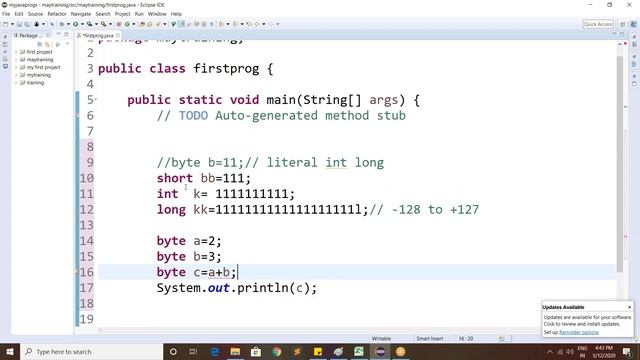Click the New file toolbar icon
This screenshot has width=640, height=360.
click(x=5, y=24)
